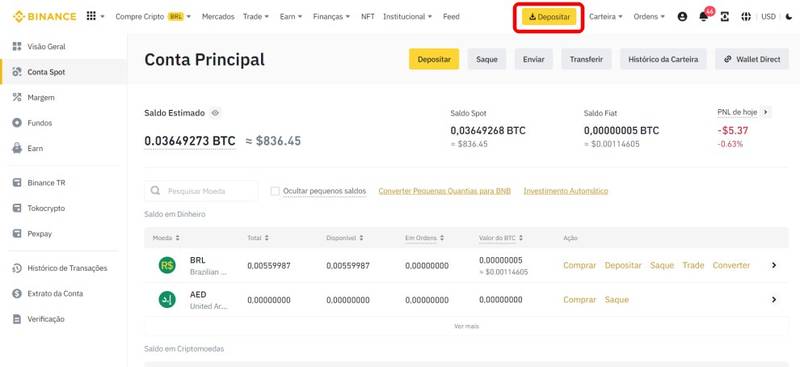Click Ver mais below the table

[466, 326]
